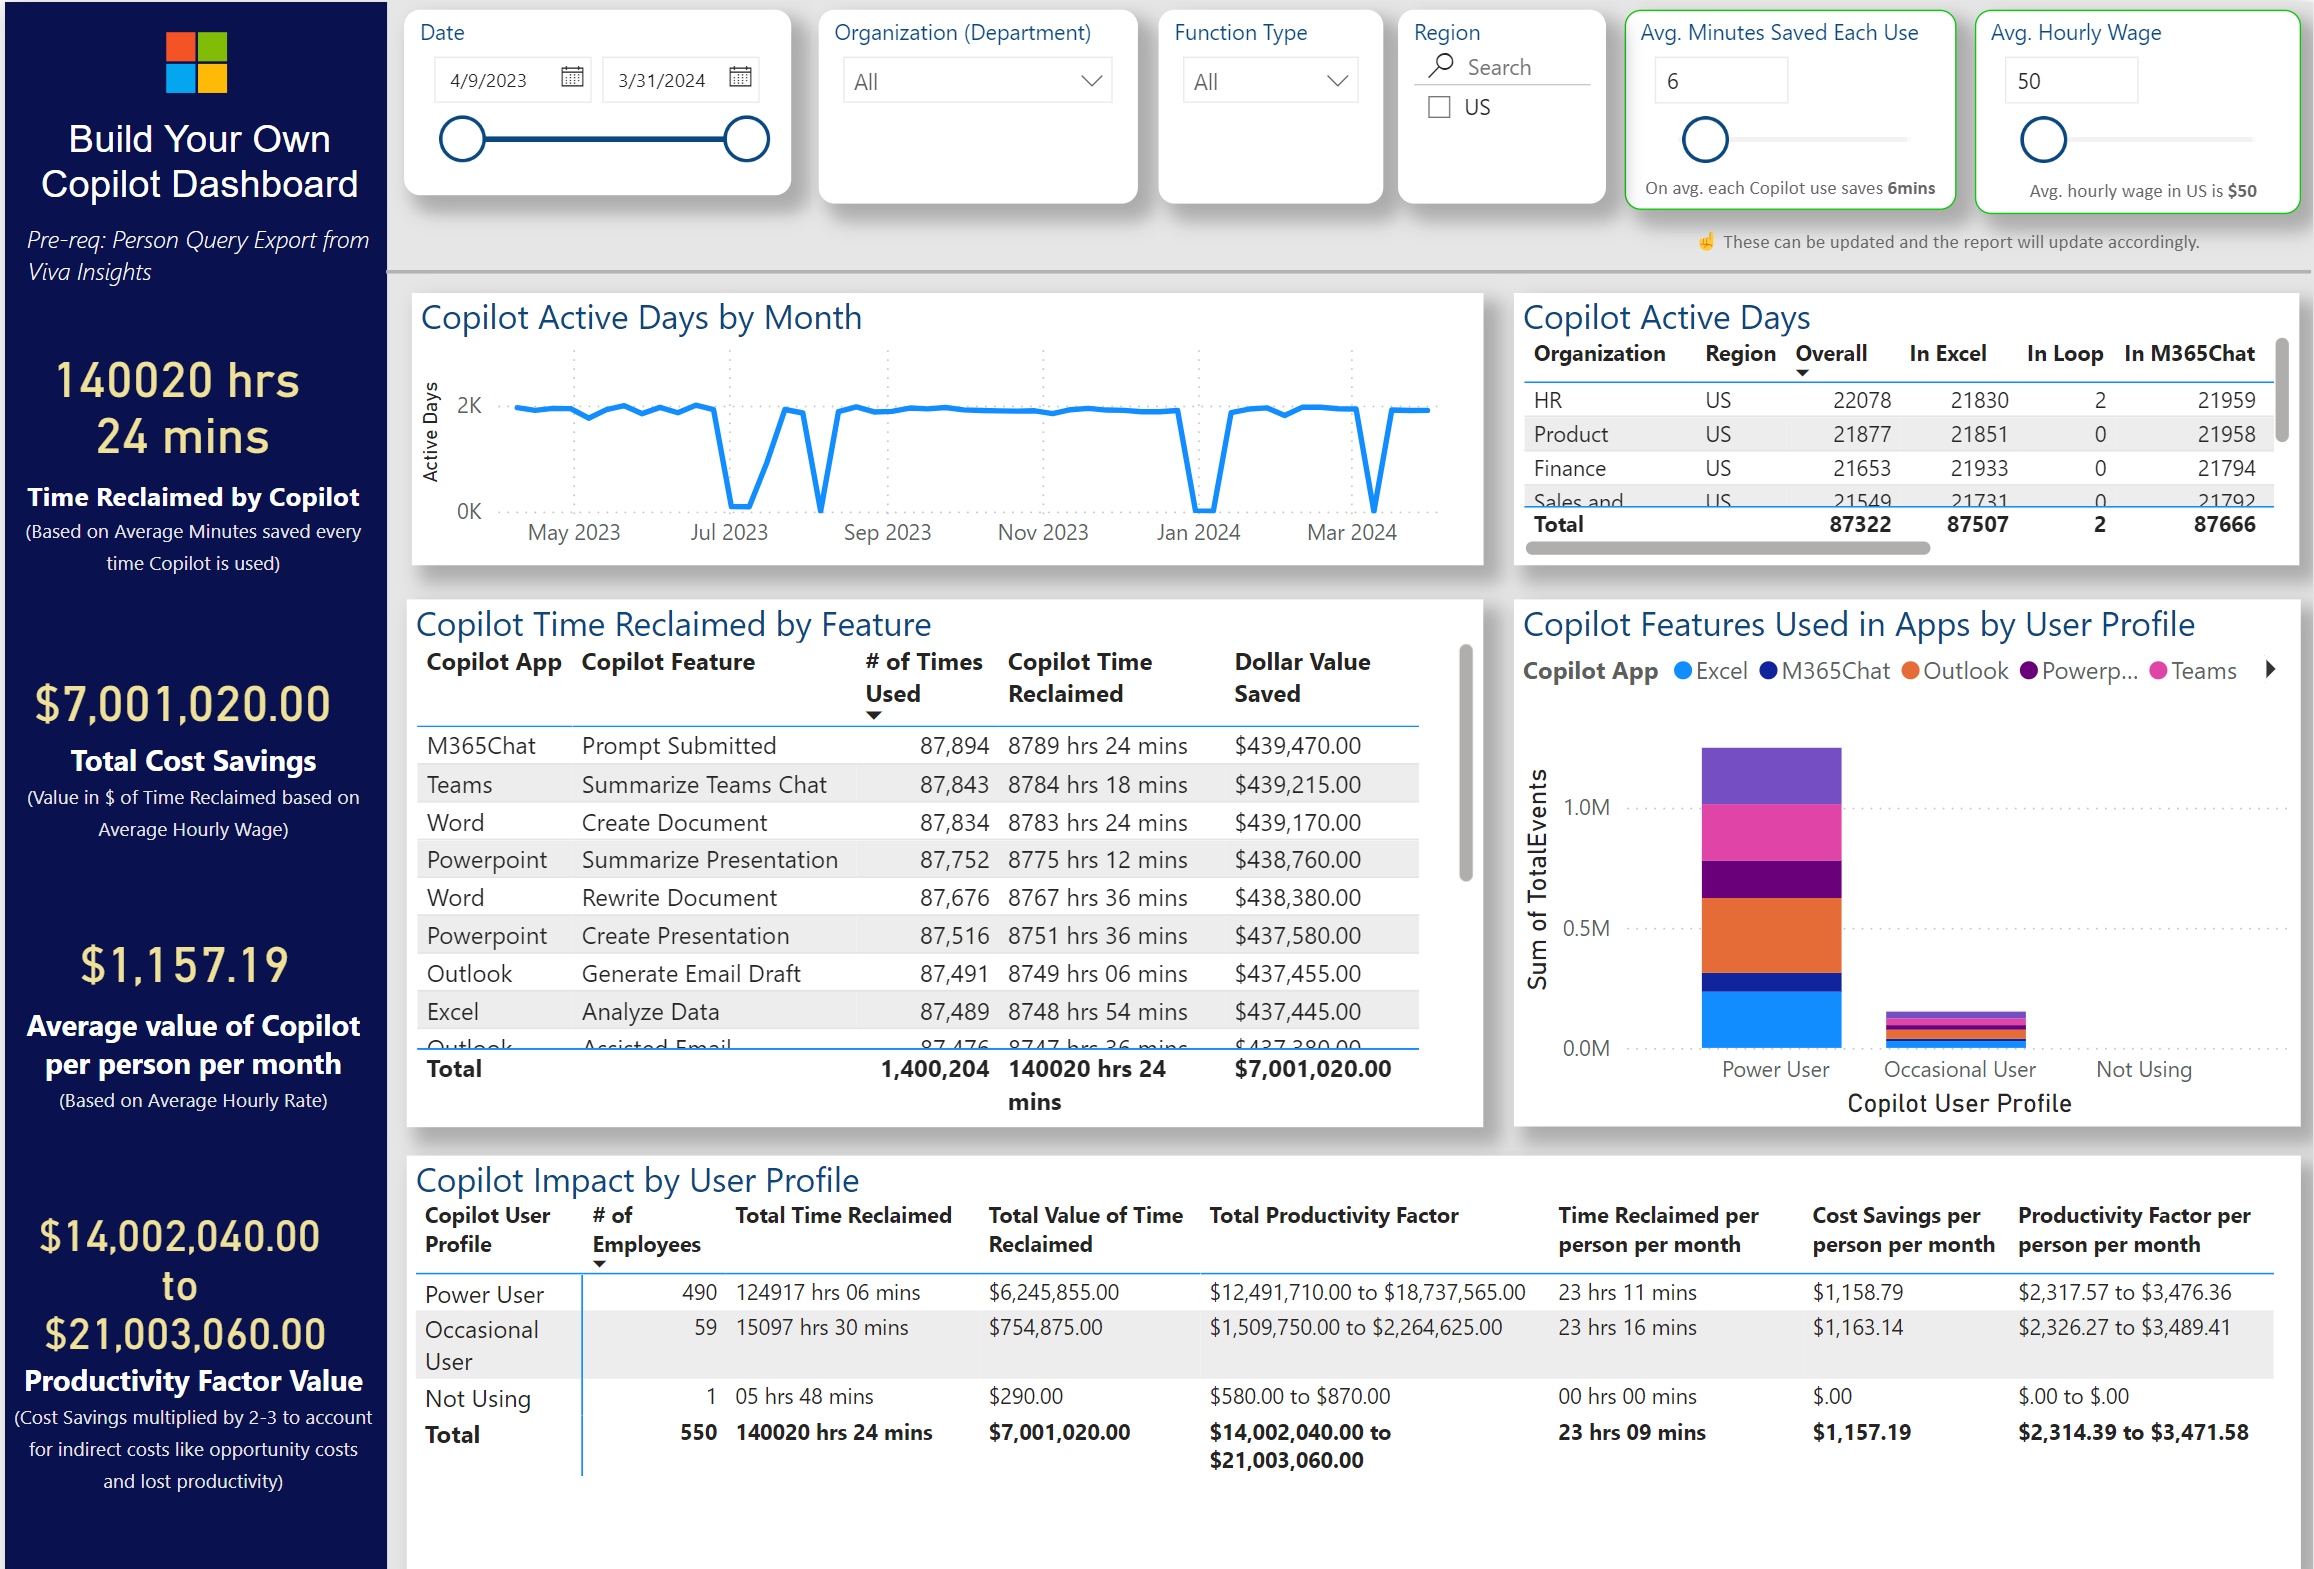Sort by the Overall column header
Image resolution: width=2314 pixels, height=1569 pixels.
(x=1831, y=354)
